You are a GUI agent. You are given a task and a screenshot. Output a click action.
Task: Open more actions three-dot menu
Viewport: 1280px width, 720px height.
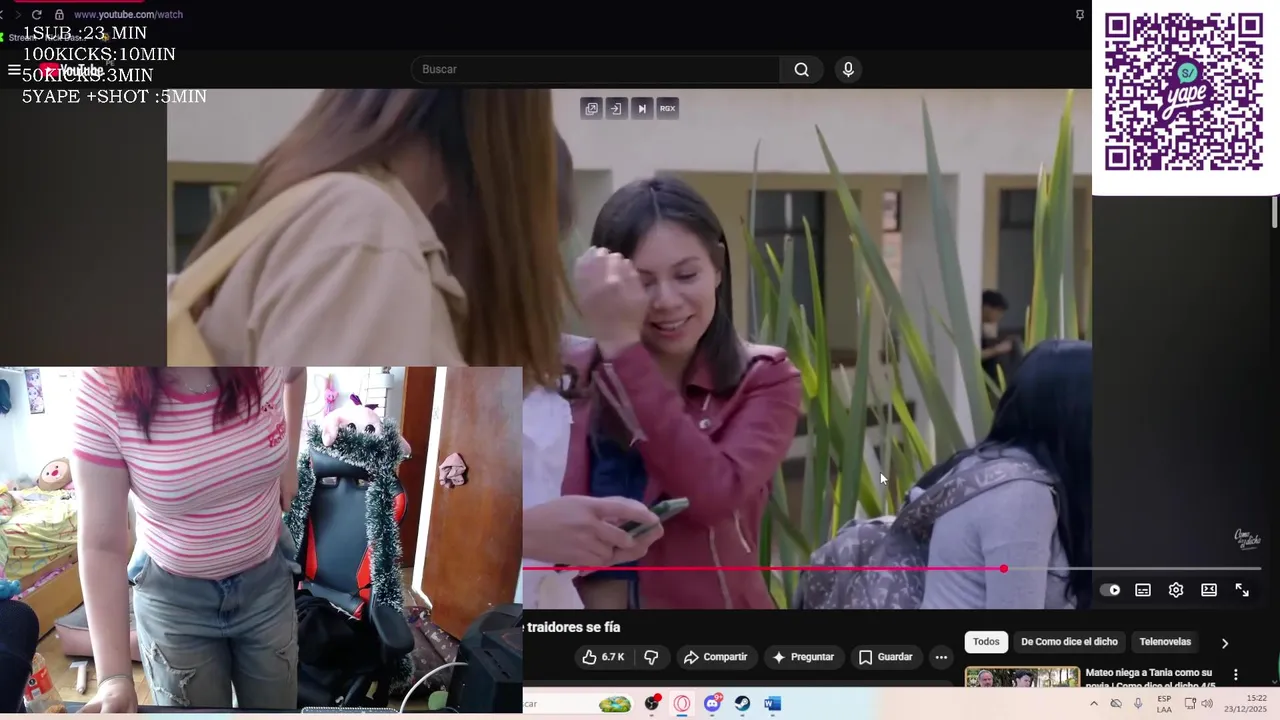pyautogui.click(x=941, y=657)
